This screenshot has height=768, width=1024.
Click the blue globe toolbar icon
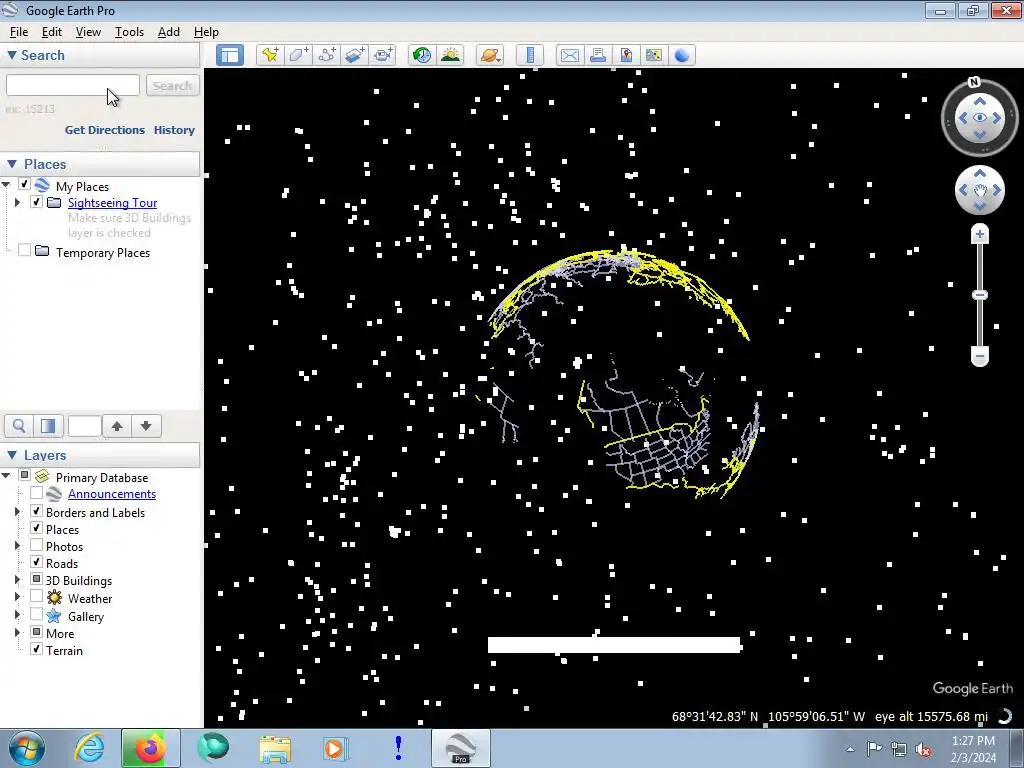(682, 56)
